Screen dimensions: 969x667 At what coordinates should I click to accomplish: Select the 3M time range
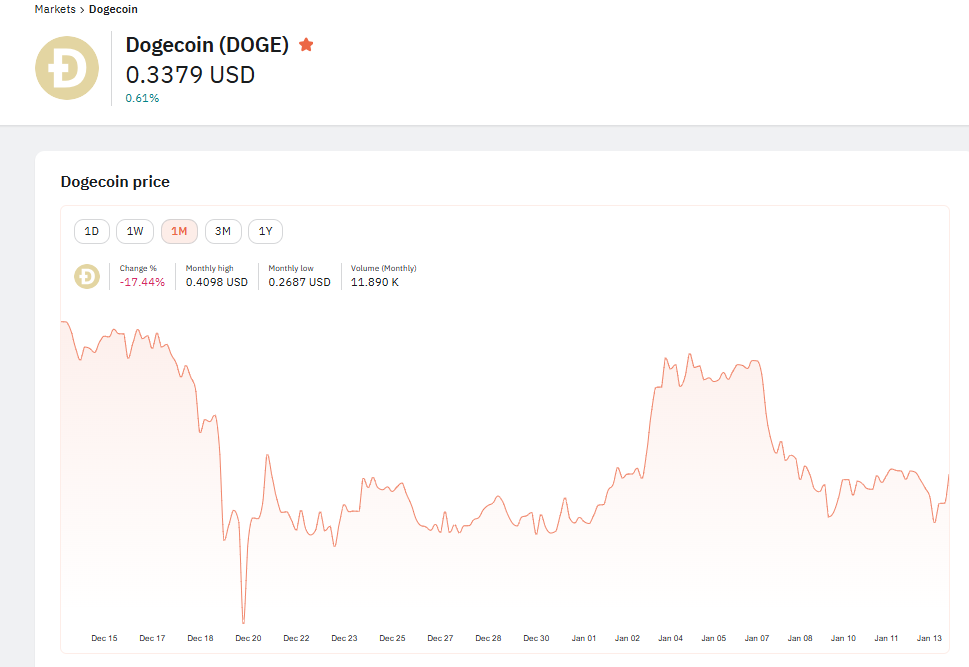coord(222,231)
